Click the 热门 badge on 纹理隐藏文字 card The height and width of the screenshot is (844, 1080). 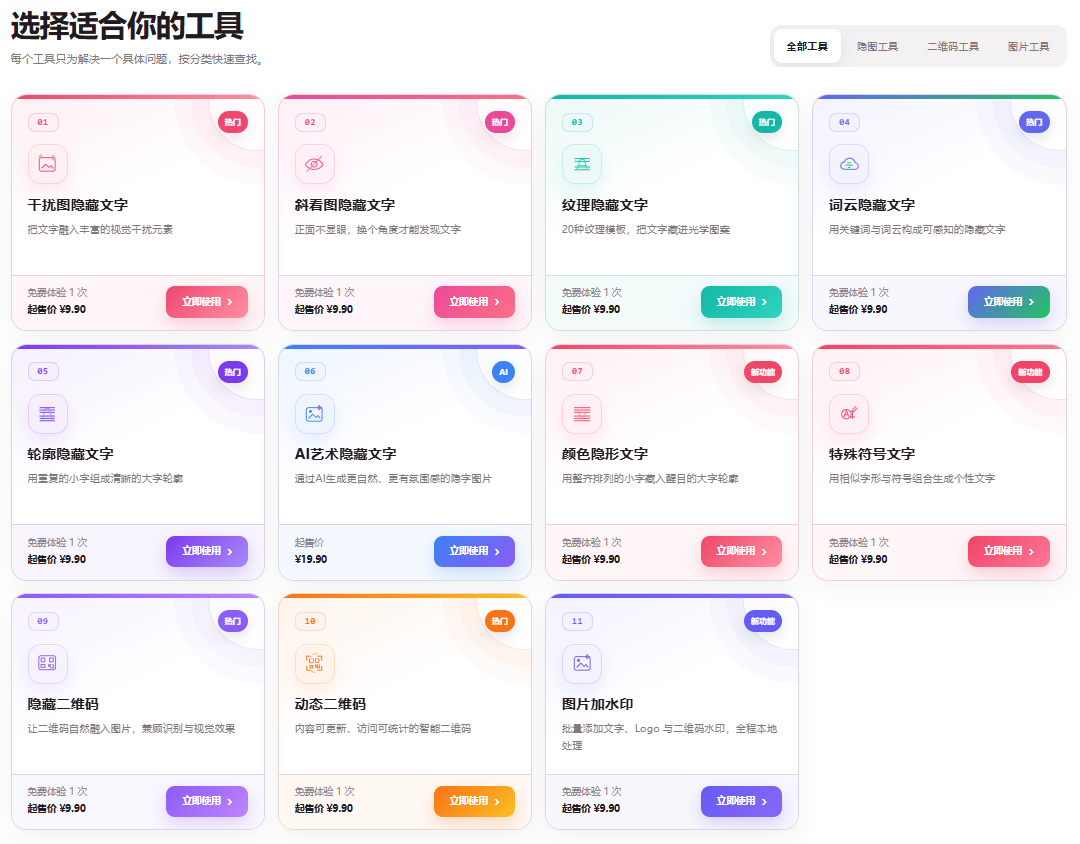coord(767,122)
